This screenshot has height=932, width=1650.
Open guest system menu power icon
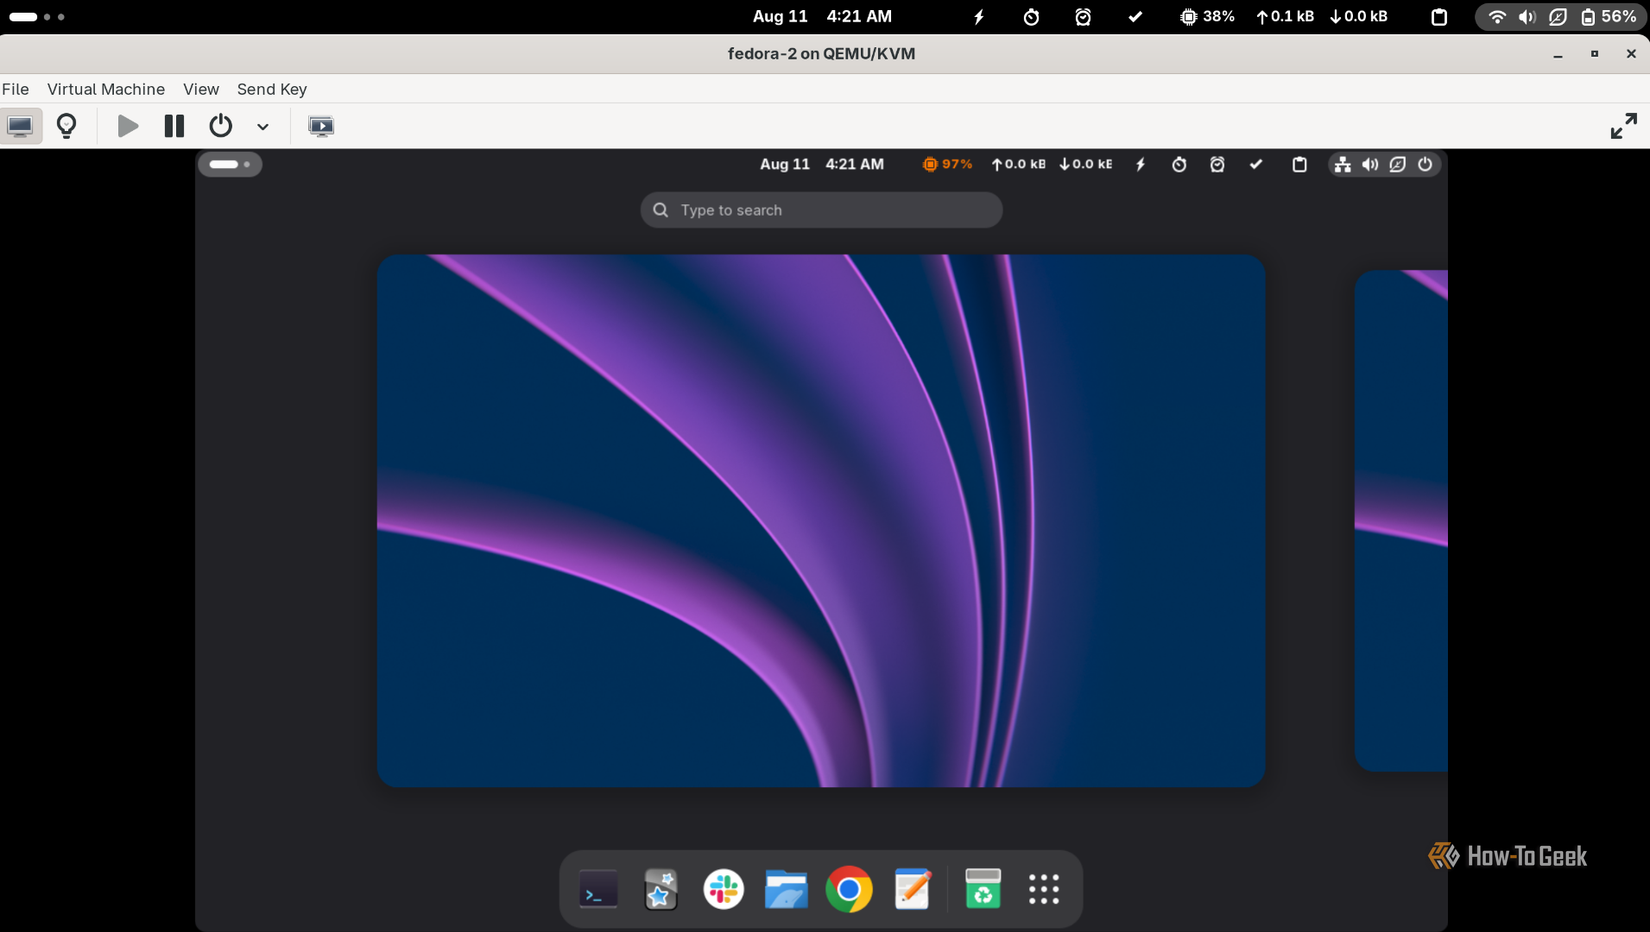[1425, 164]
